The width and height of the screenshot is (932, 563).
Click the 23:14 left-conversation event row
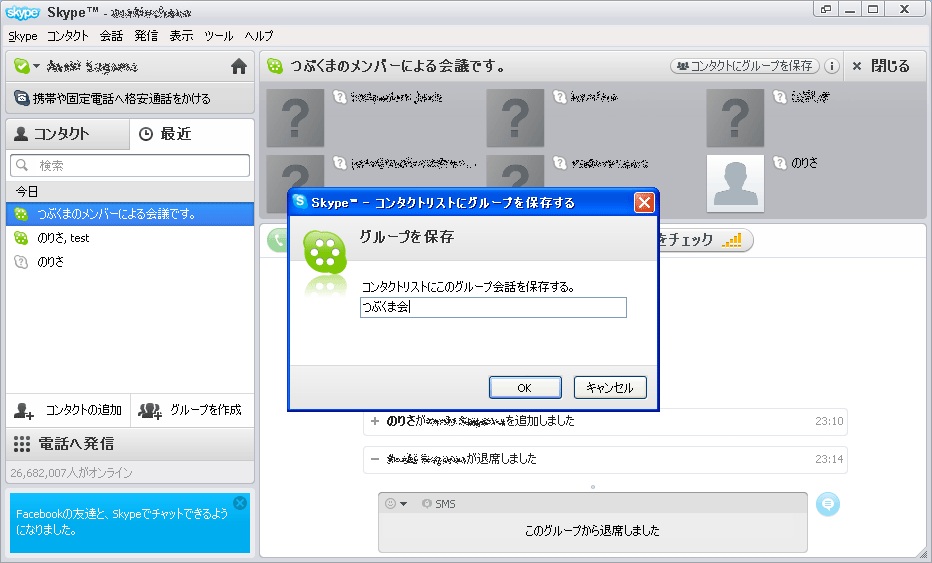tap(605, 459)
